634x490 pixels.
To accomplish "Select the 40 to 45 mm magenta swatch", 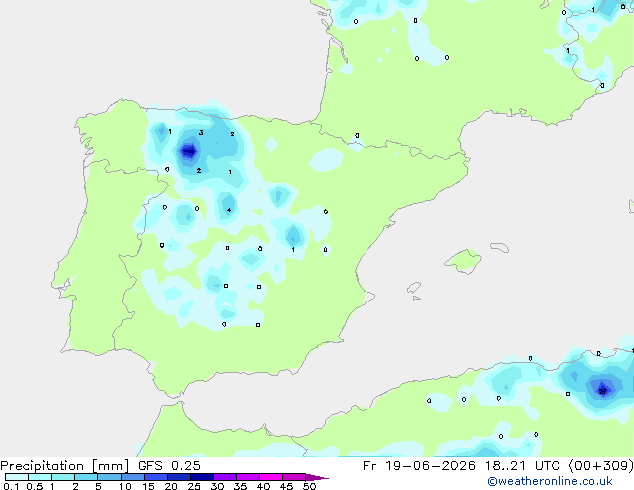I will click(x=271, y=477).
